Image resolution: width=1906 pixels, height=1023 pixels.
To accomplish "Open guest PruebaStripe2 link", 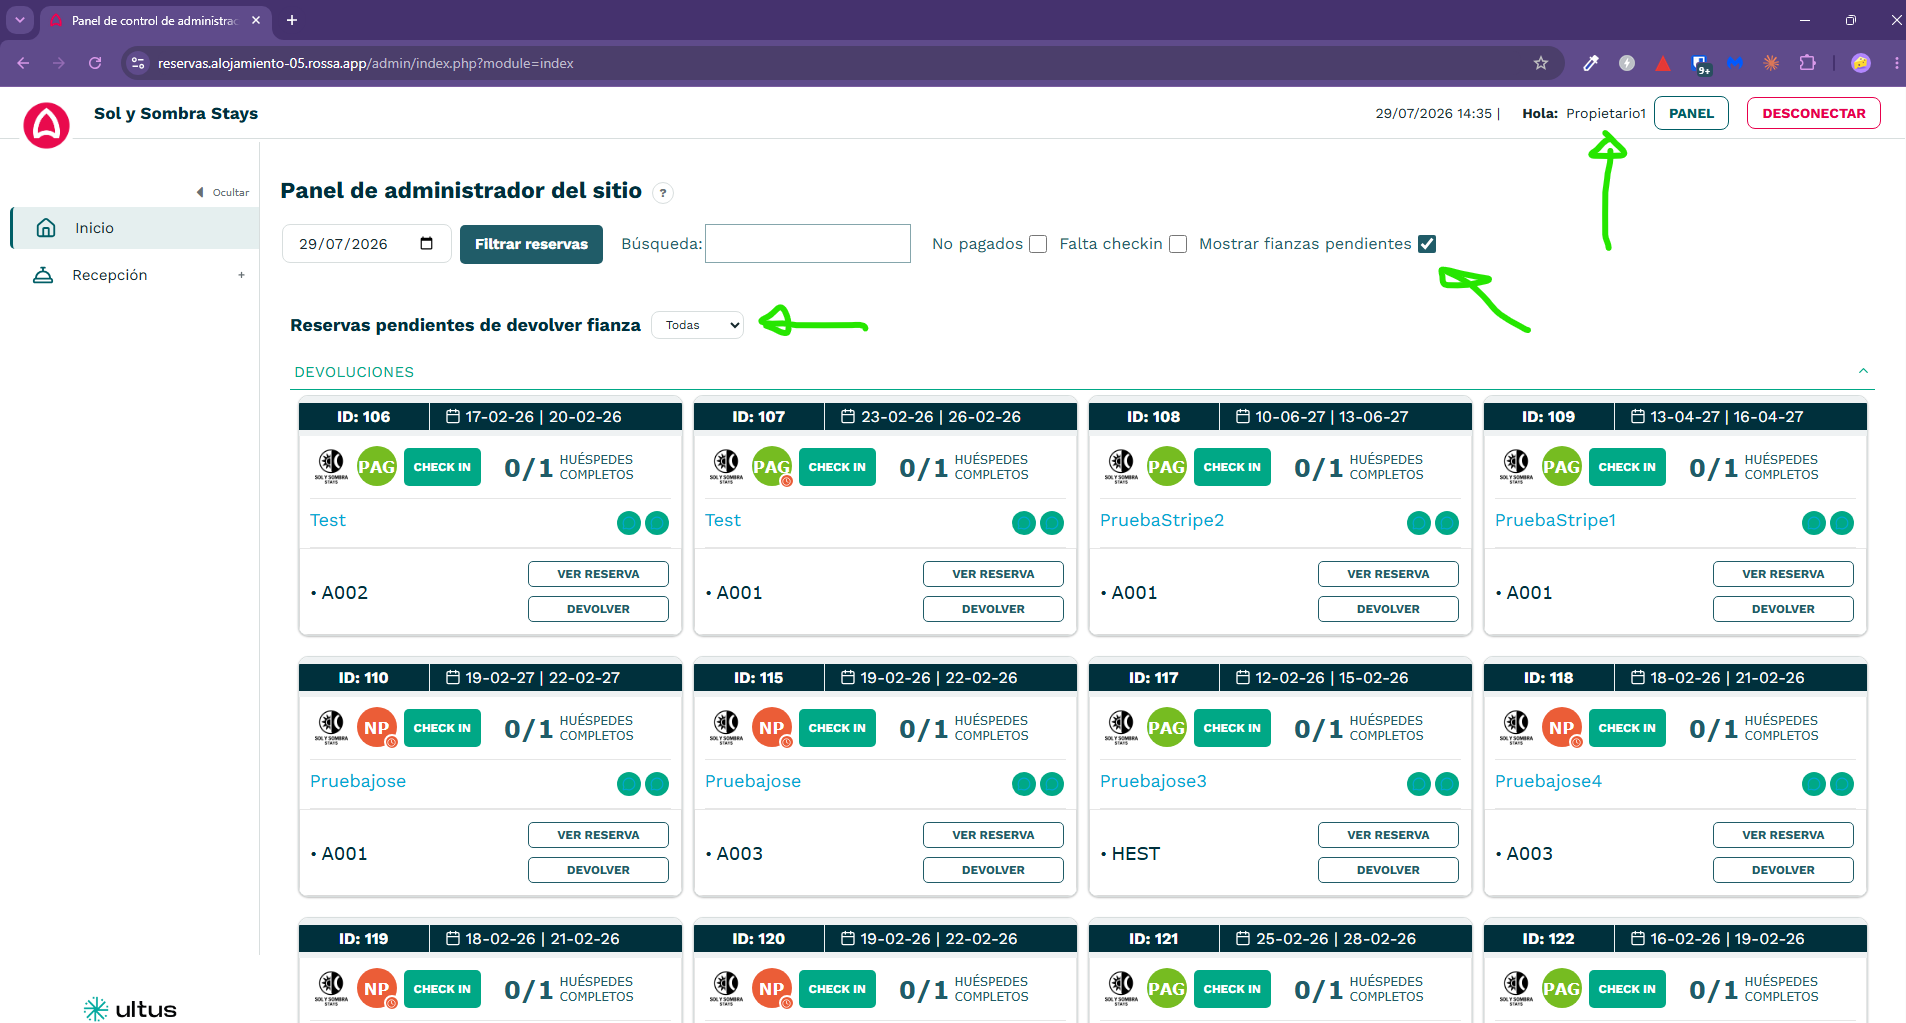I will 1162,520.
